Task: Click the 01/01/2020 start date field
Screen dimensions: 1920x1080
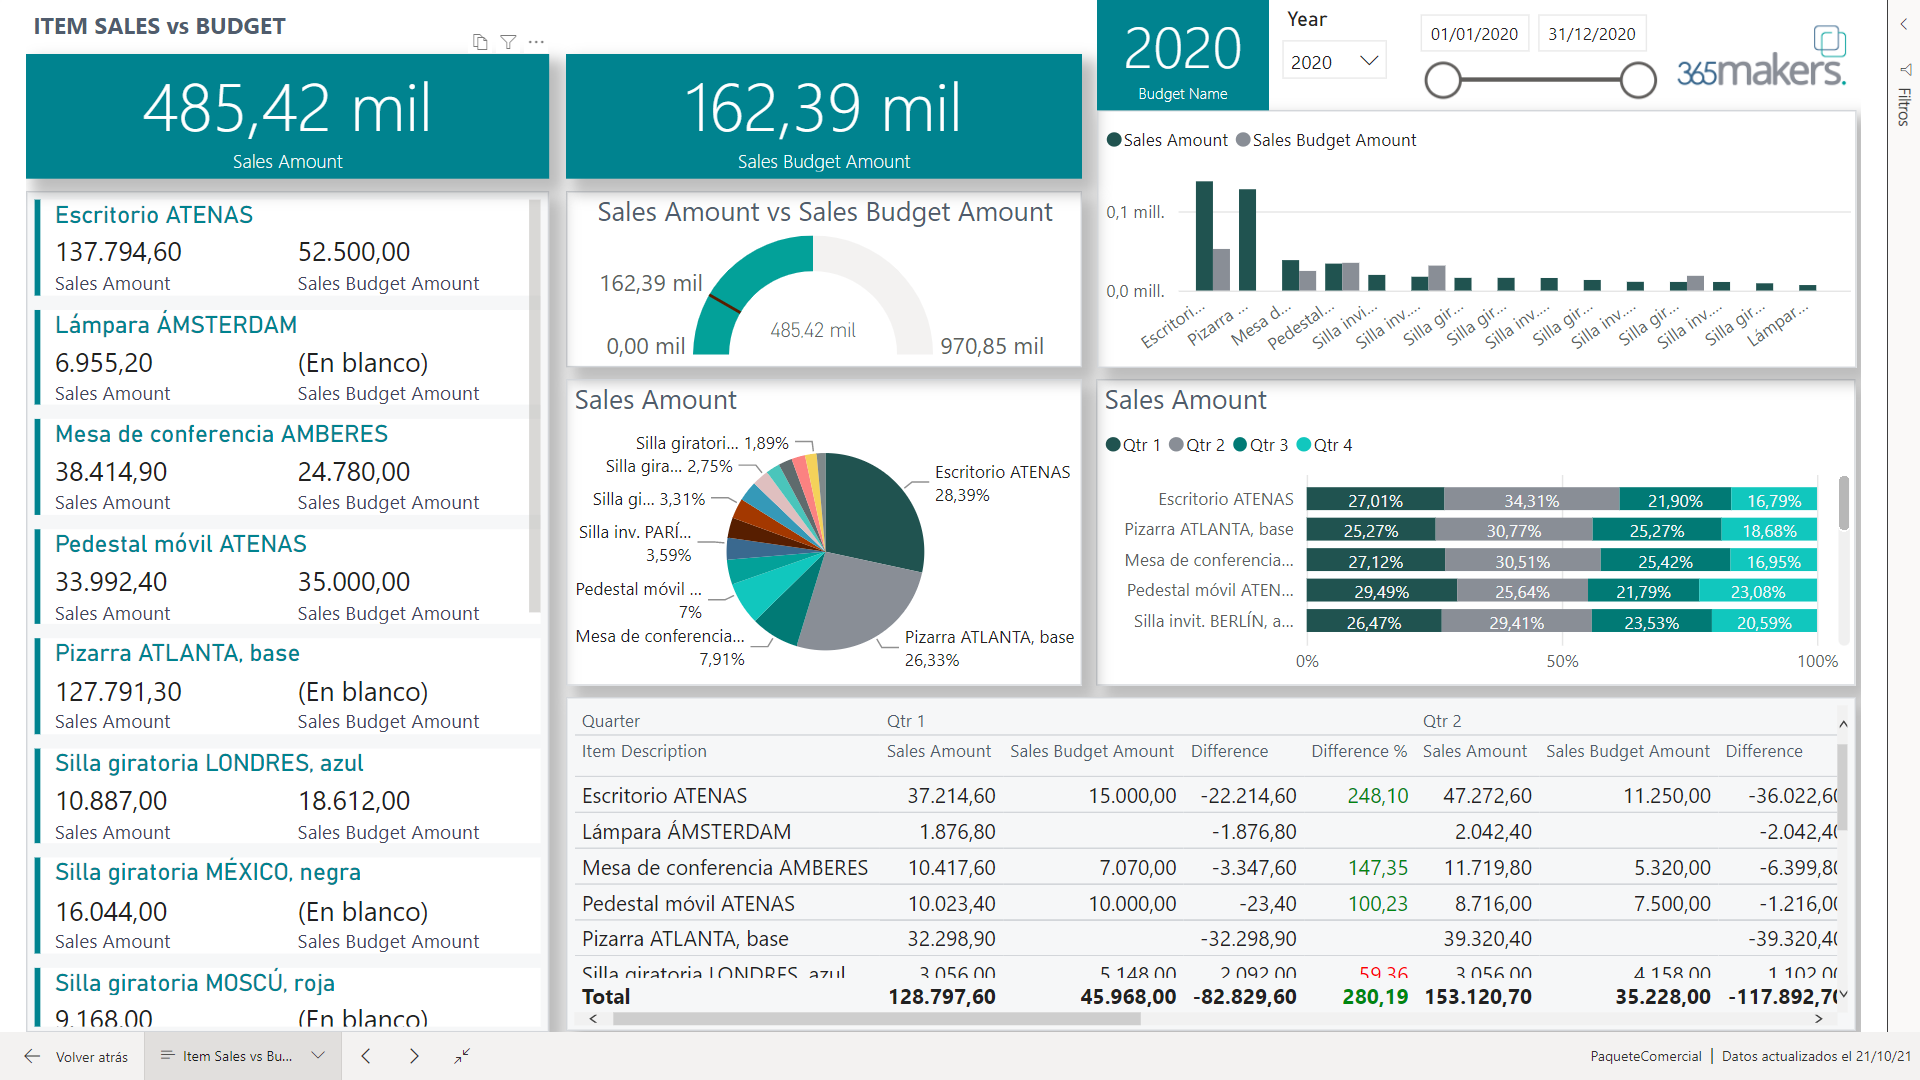Action: coord(1473,34)
